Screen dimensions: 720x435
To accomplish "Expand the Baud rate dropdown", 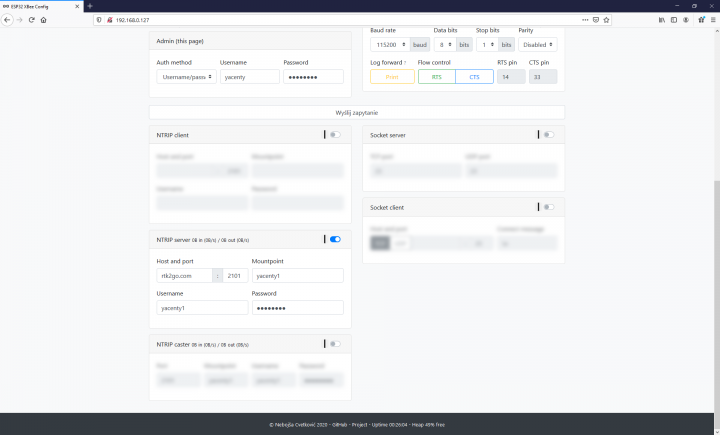I will click(389, 44).
